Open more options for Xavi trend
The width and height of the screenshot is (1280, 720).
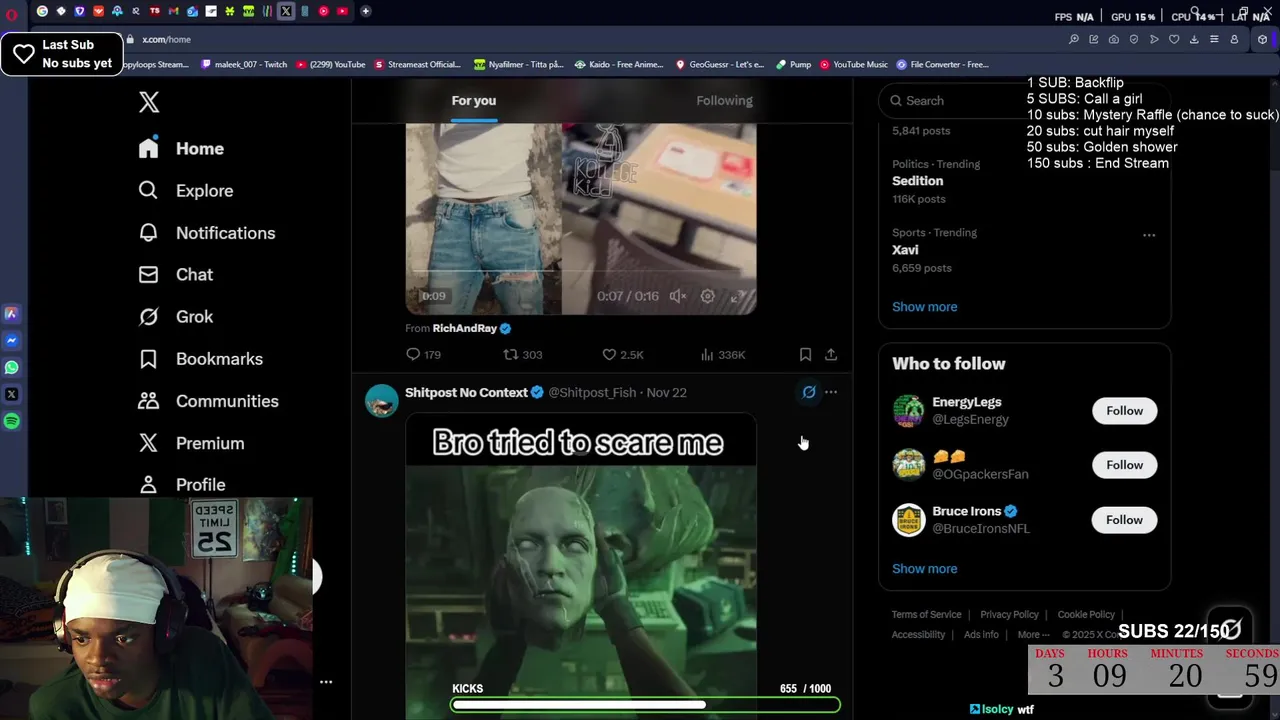coord(1149,235)
